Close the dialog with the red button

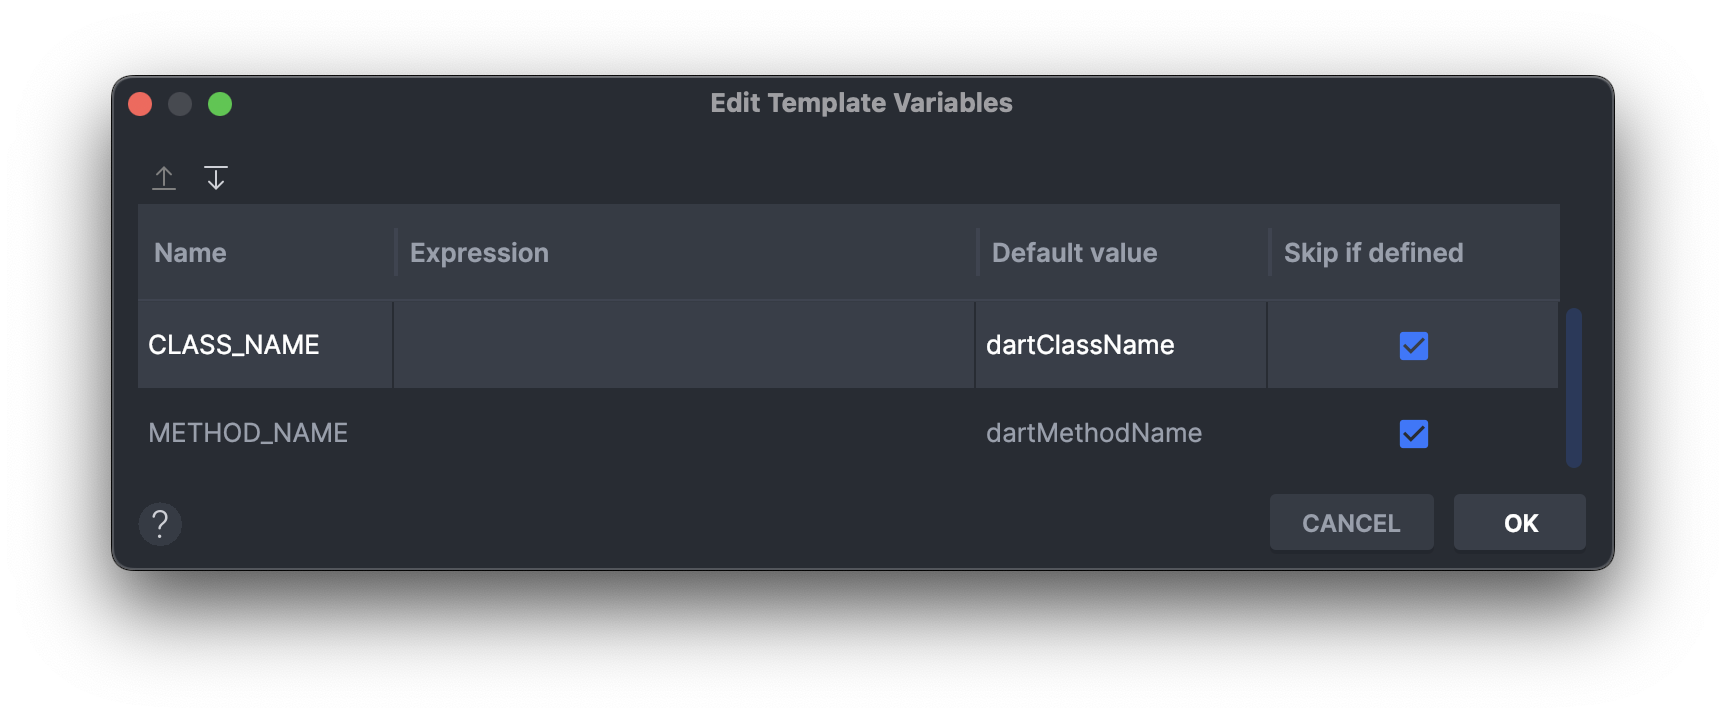[140, 104]
